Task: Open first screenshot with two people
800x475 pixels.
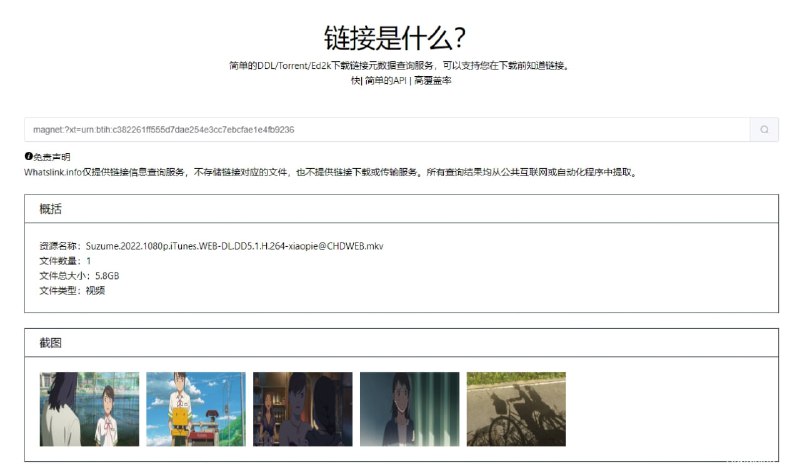Action: (x=89, y=409)
